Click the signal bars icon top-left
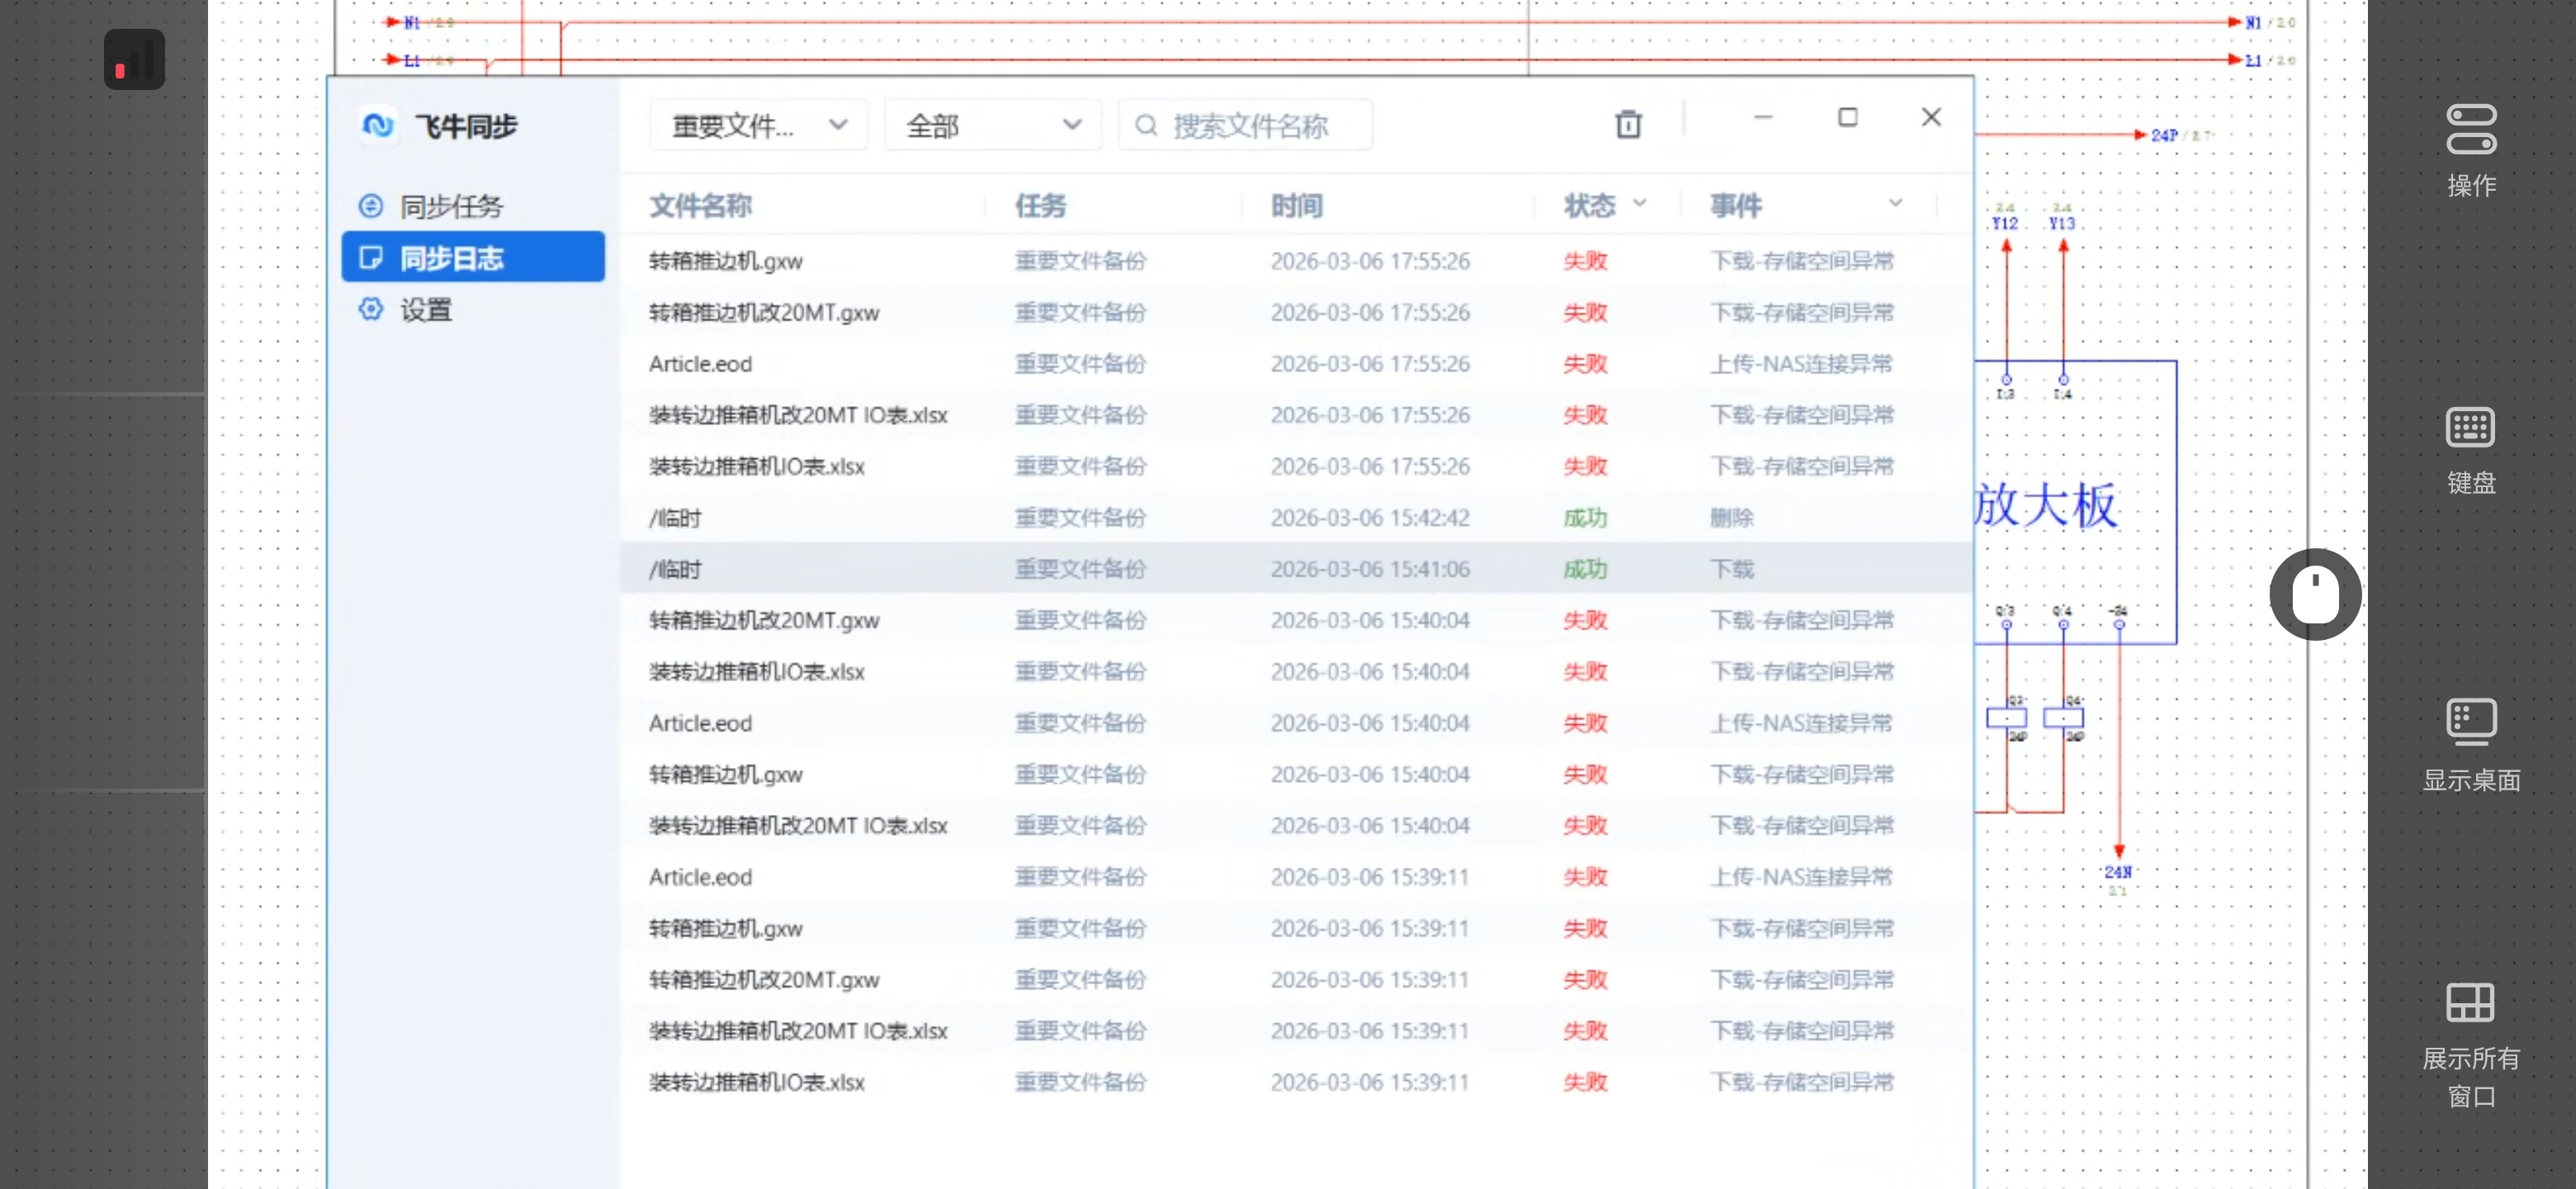This screenshot has height=1189, width=2576. (134, 59)
